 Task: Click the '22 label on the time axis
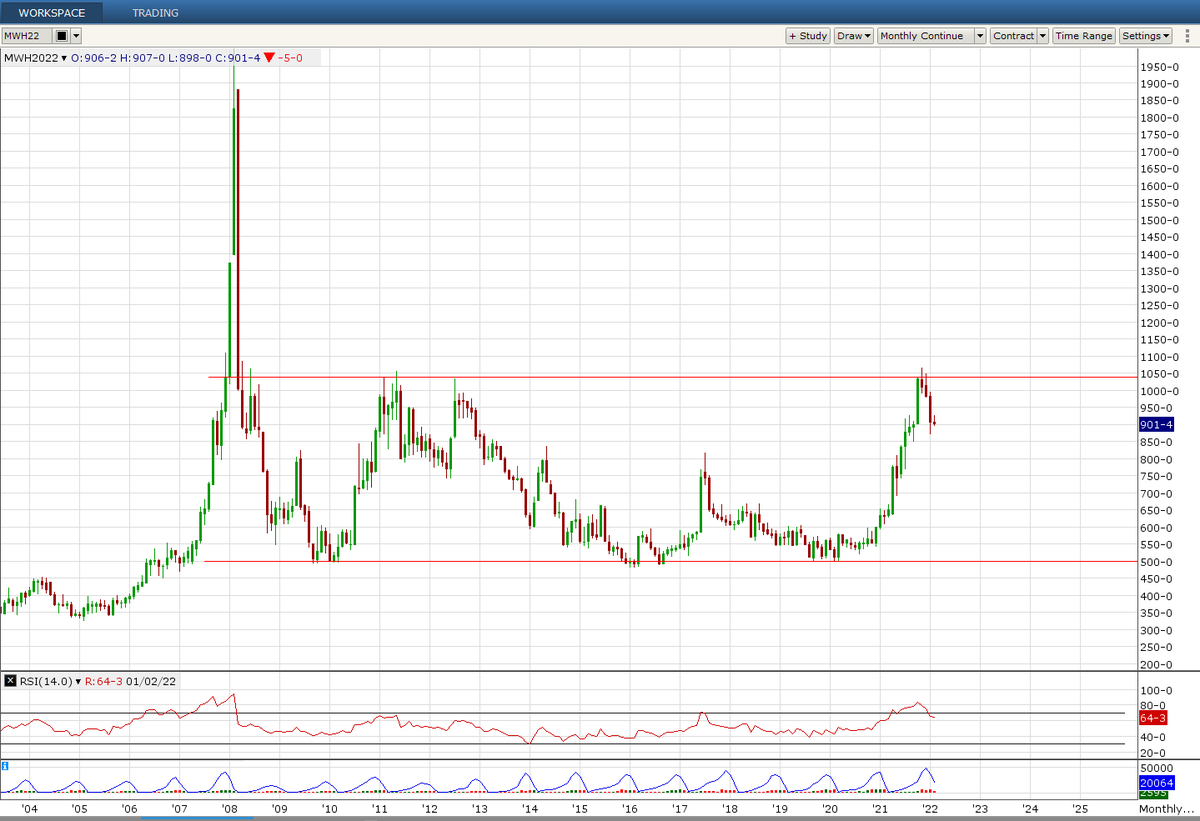pos(929,808)
